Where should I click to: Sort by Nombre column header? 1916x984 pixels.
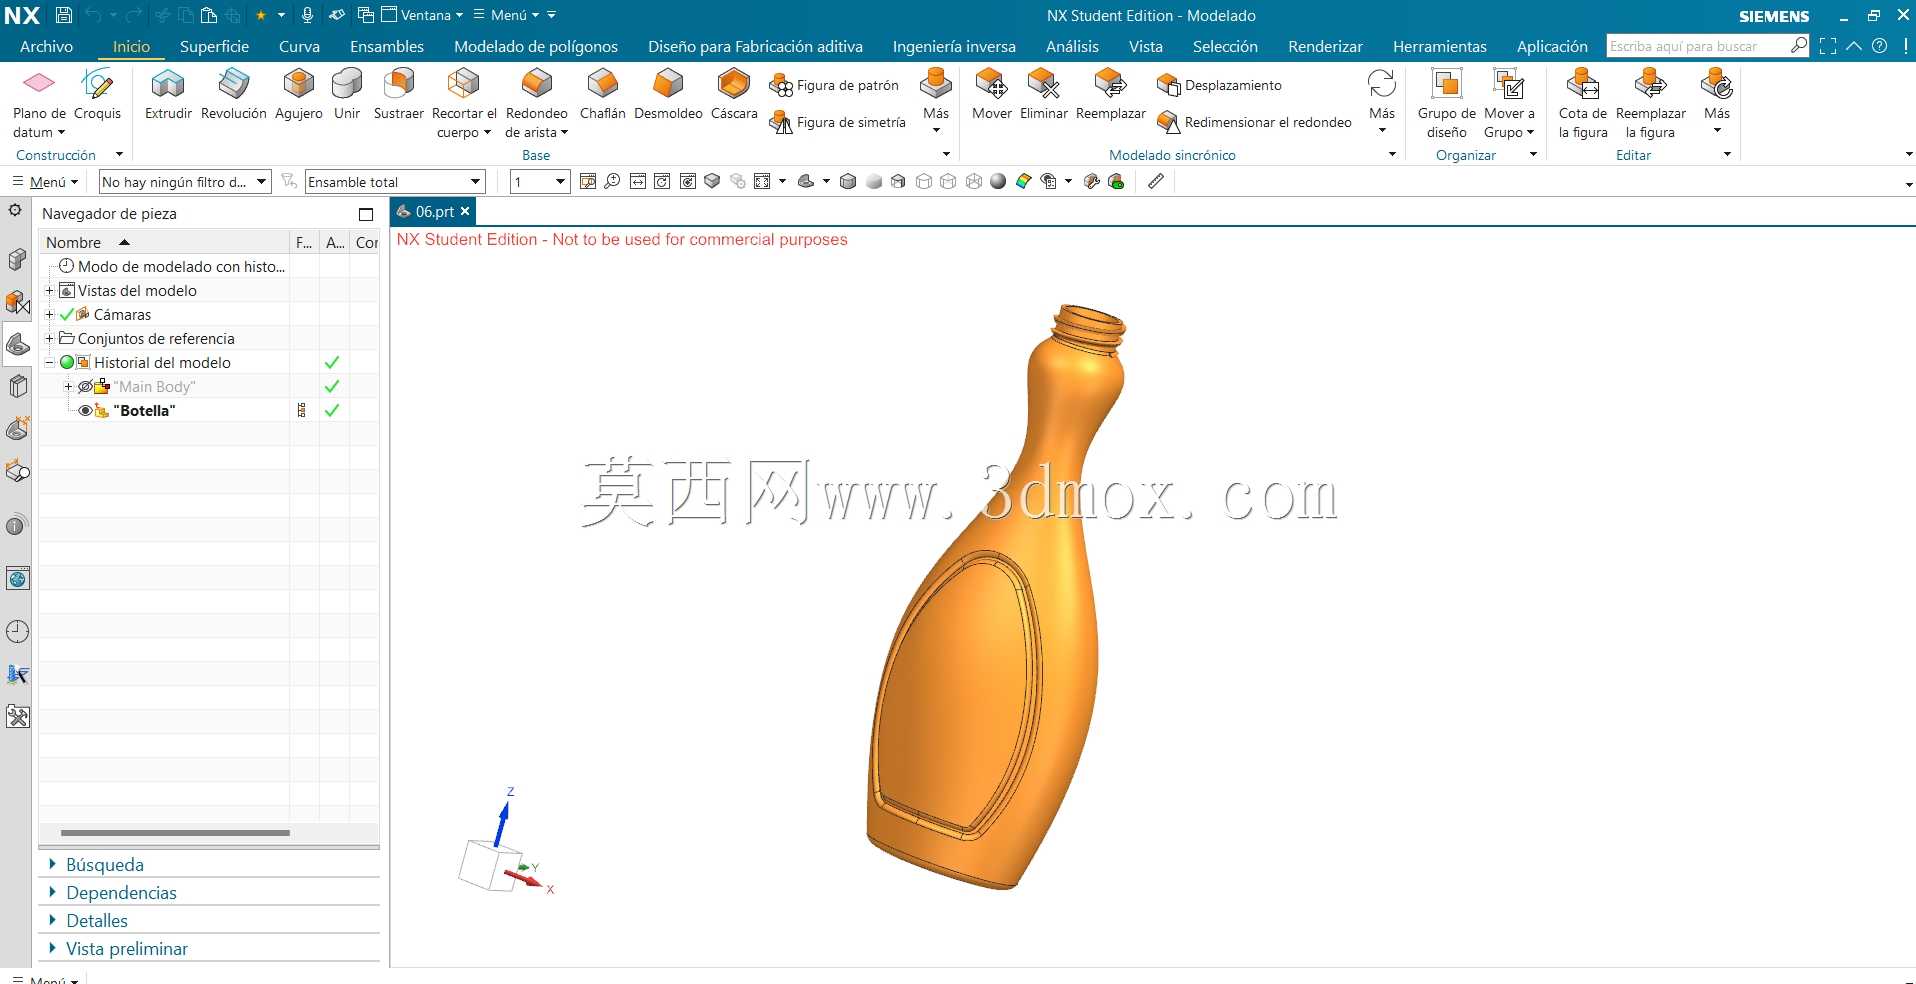pyautogui.click(x=165, y=242)
